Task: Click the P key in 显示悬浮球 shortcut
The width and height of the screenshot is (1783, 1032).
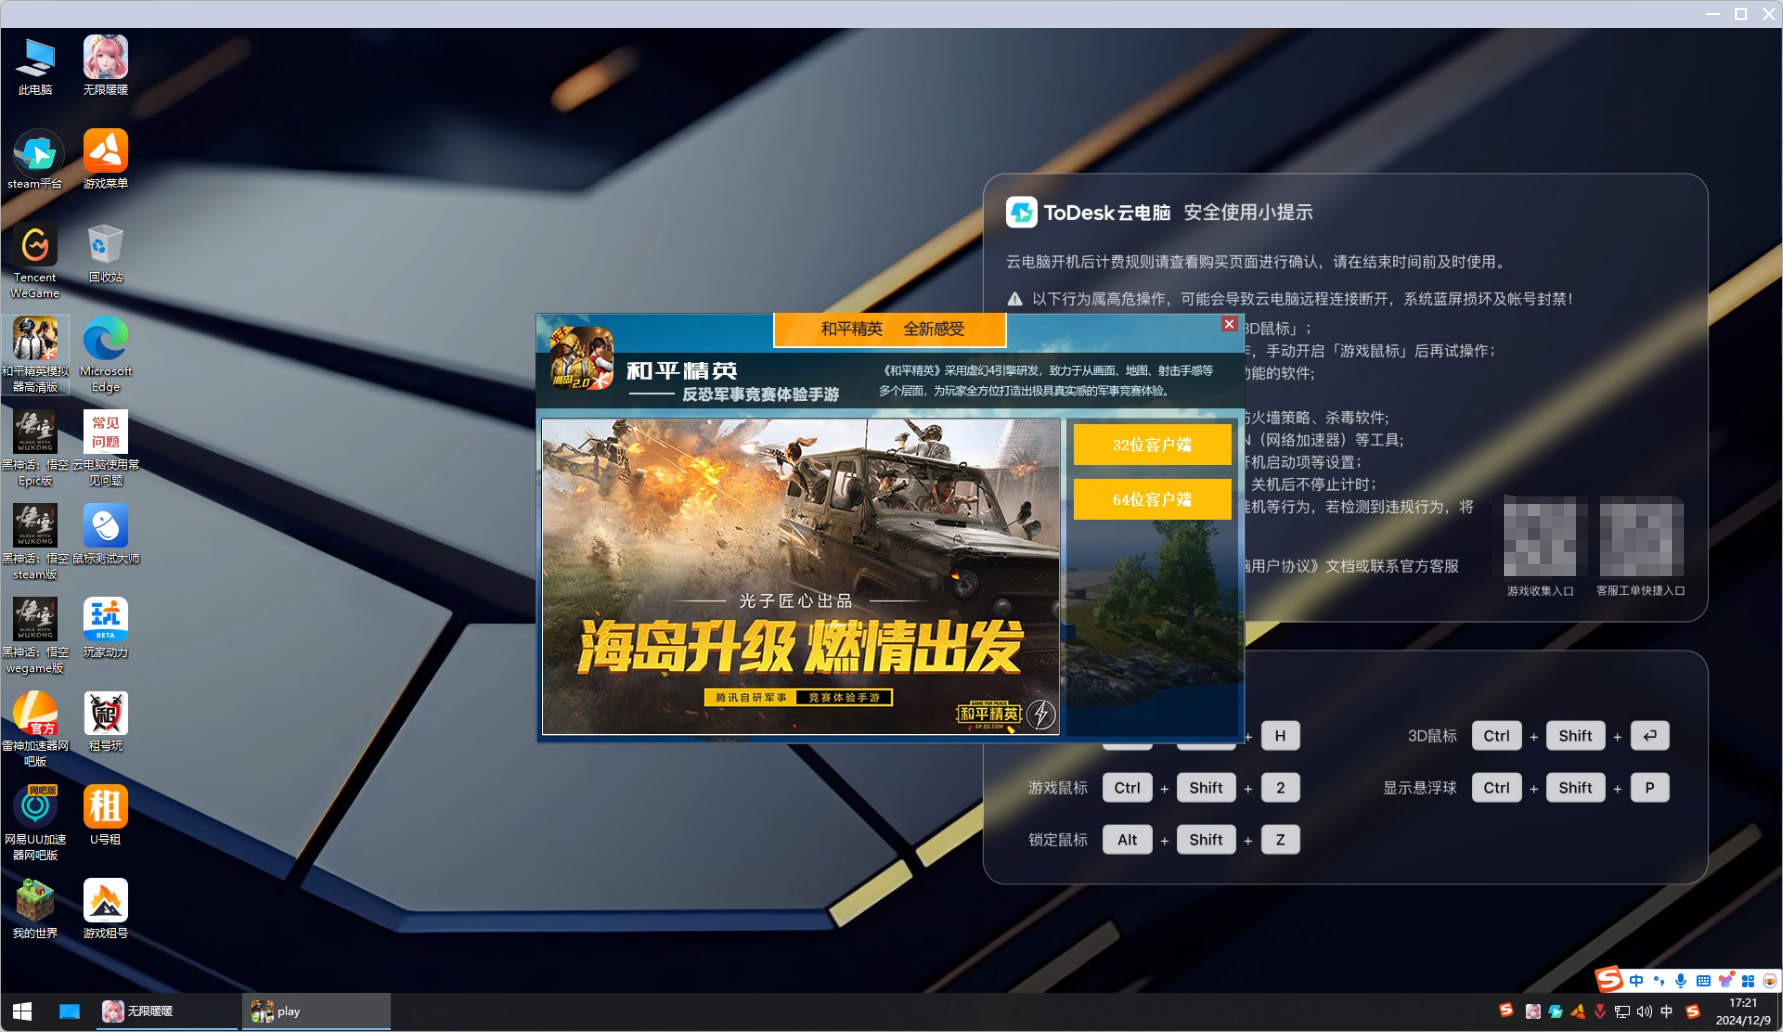Action: 1650,788
